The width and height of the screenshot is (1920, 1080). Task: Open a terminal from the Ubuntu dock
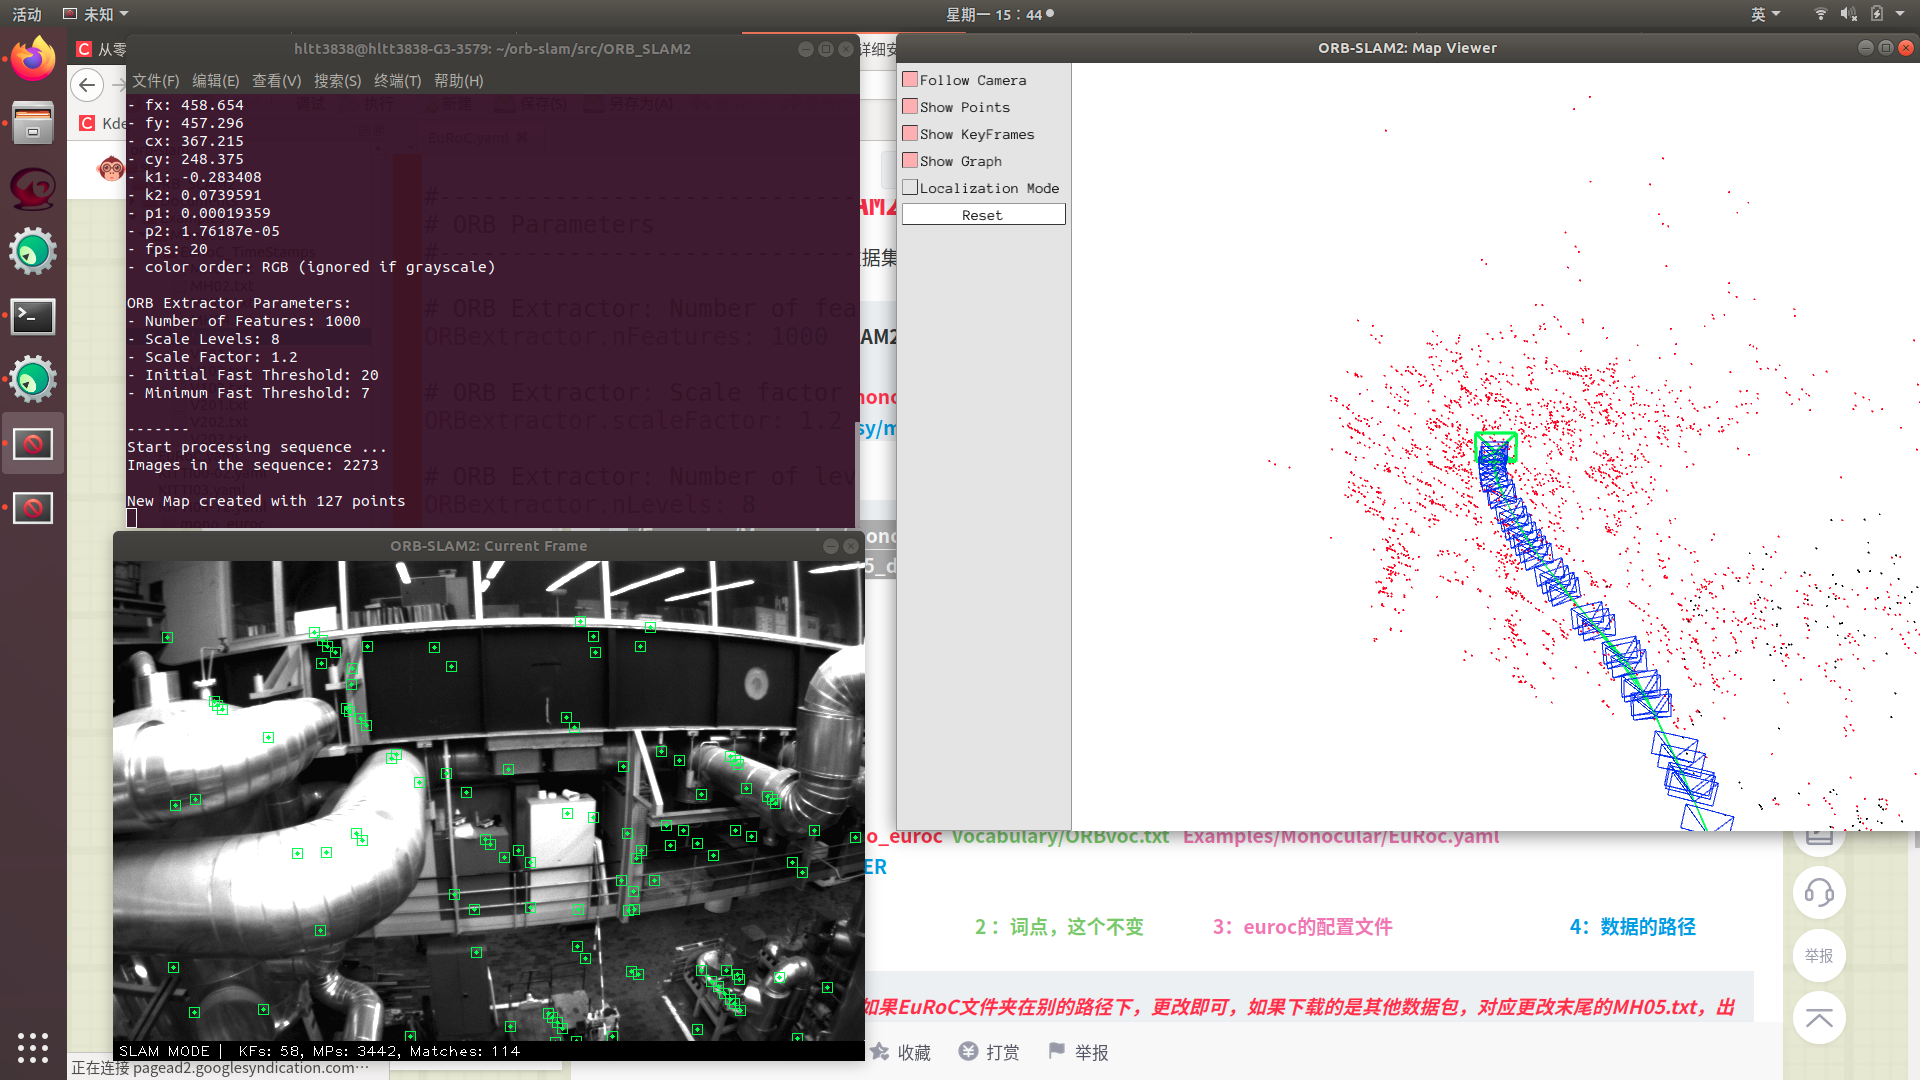coord(33,317)
